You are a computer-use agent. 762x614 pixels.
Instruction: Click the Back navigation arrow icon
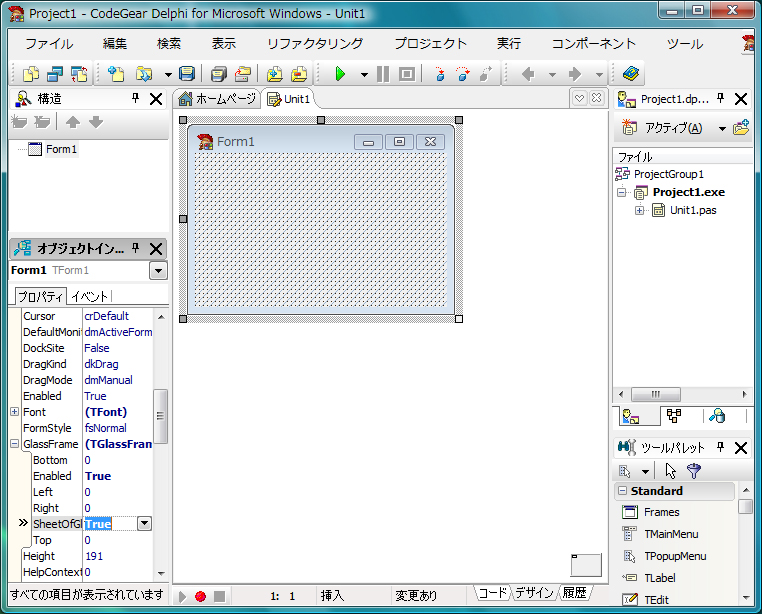(528, 74)
